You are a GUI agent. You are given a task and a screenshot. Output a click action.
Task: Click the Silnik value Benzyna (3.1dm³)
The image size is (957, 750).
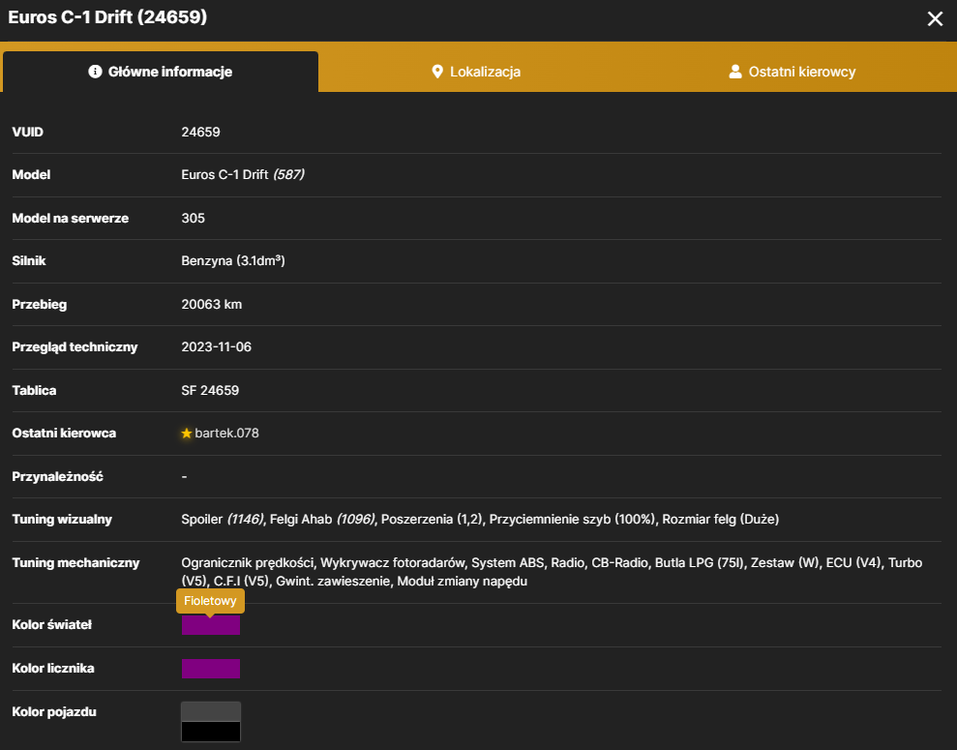233,261
